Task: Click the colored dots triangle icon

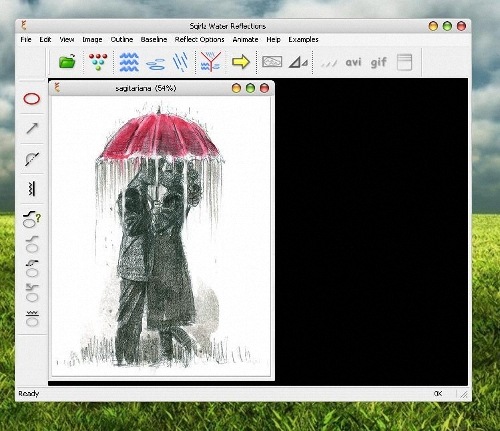Action: click(x=98, y=62)
